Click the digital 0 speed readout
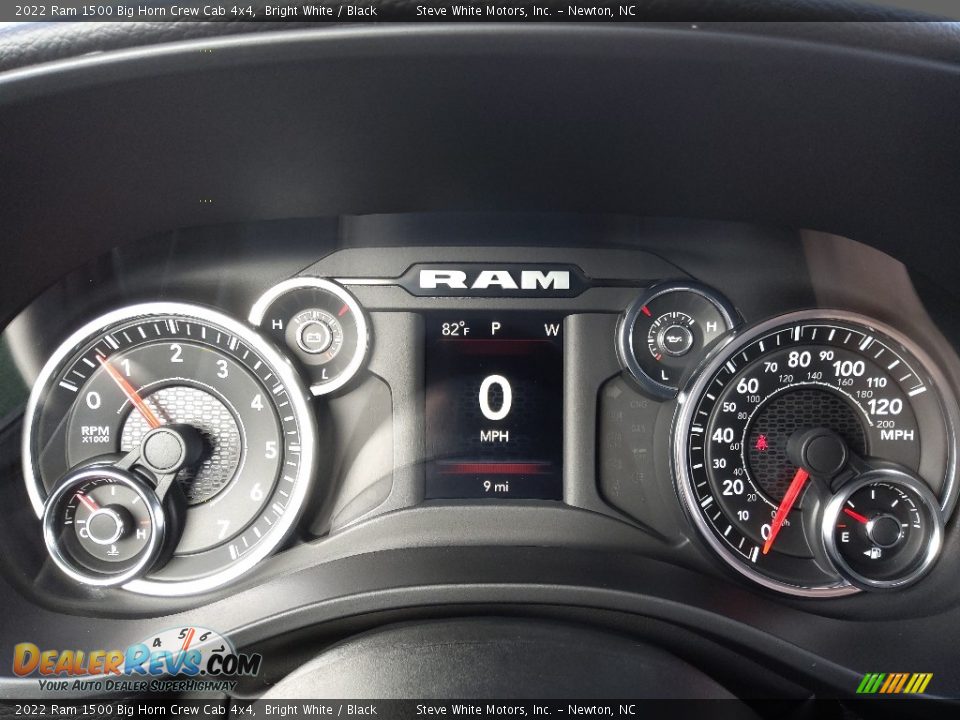960x720 pixels. coord(495,399)
